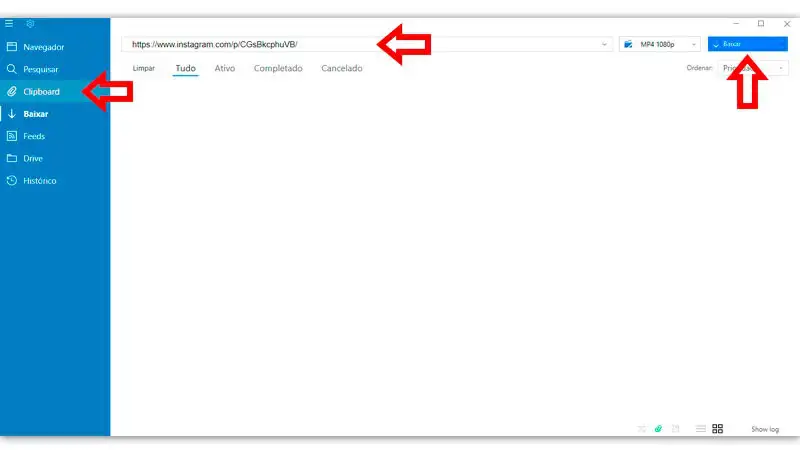Click the MP4 format video icon
The width and height of the screenshot is (800, 450).
(x=628, y=44)
